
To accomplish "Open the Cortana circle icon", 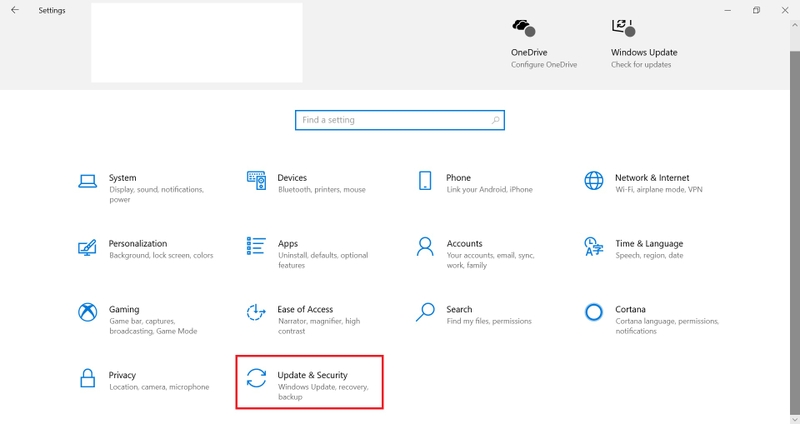I will point(593,312).
